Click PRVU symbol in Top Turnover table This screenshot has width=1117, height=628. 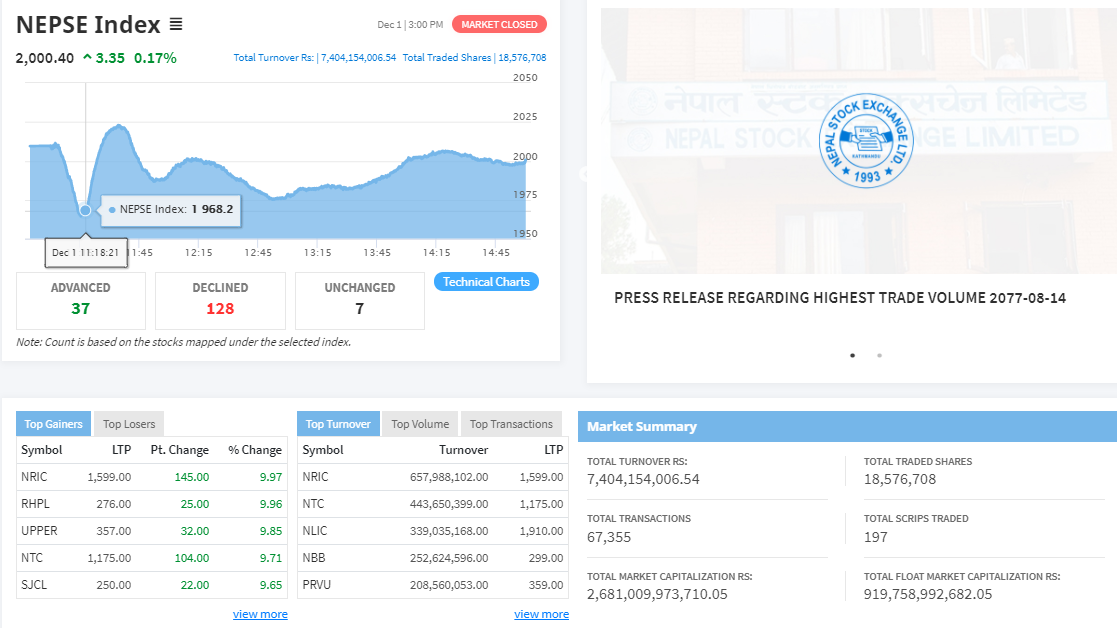[317, 585]
